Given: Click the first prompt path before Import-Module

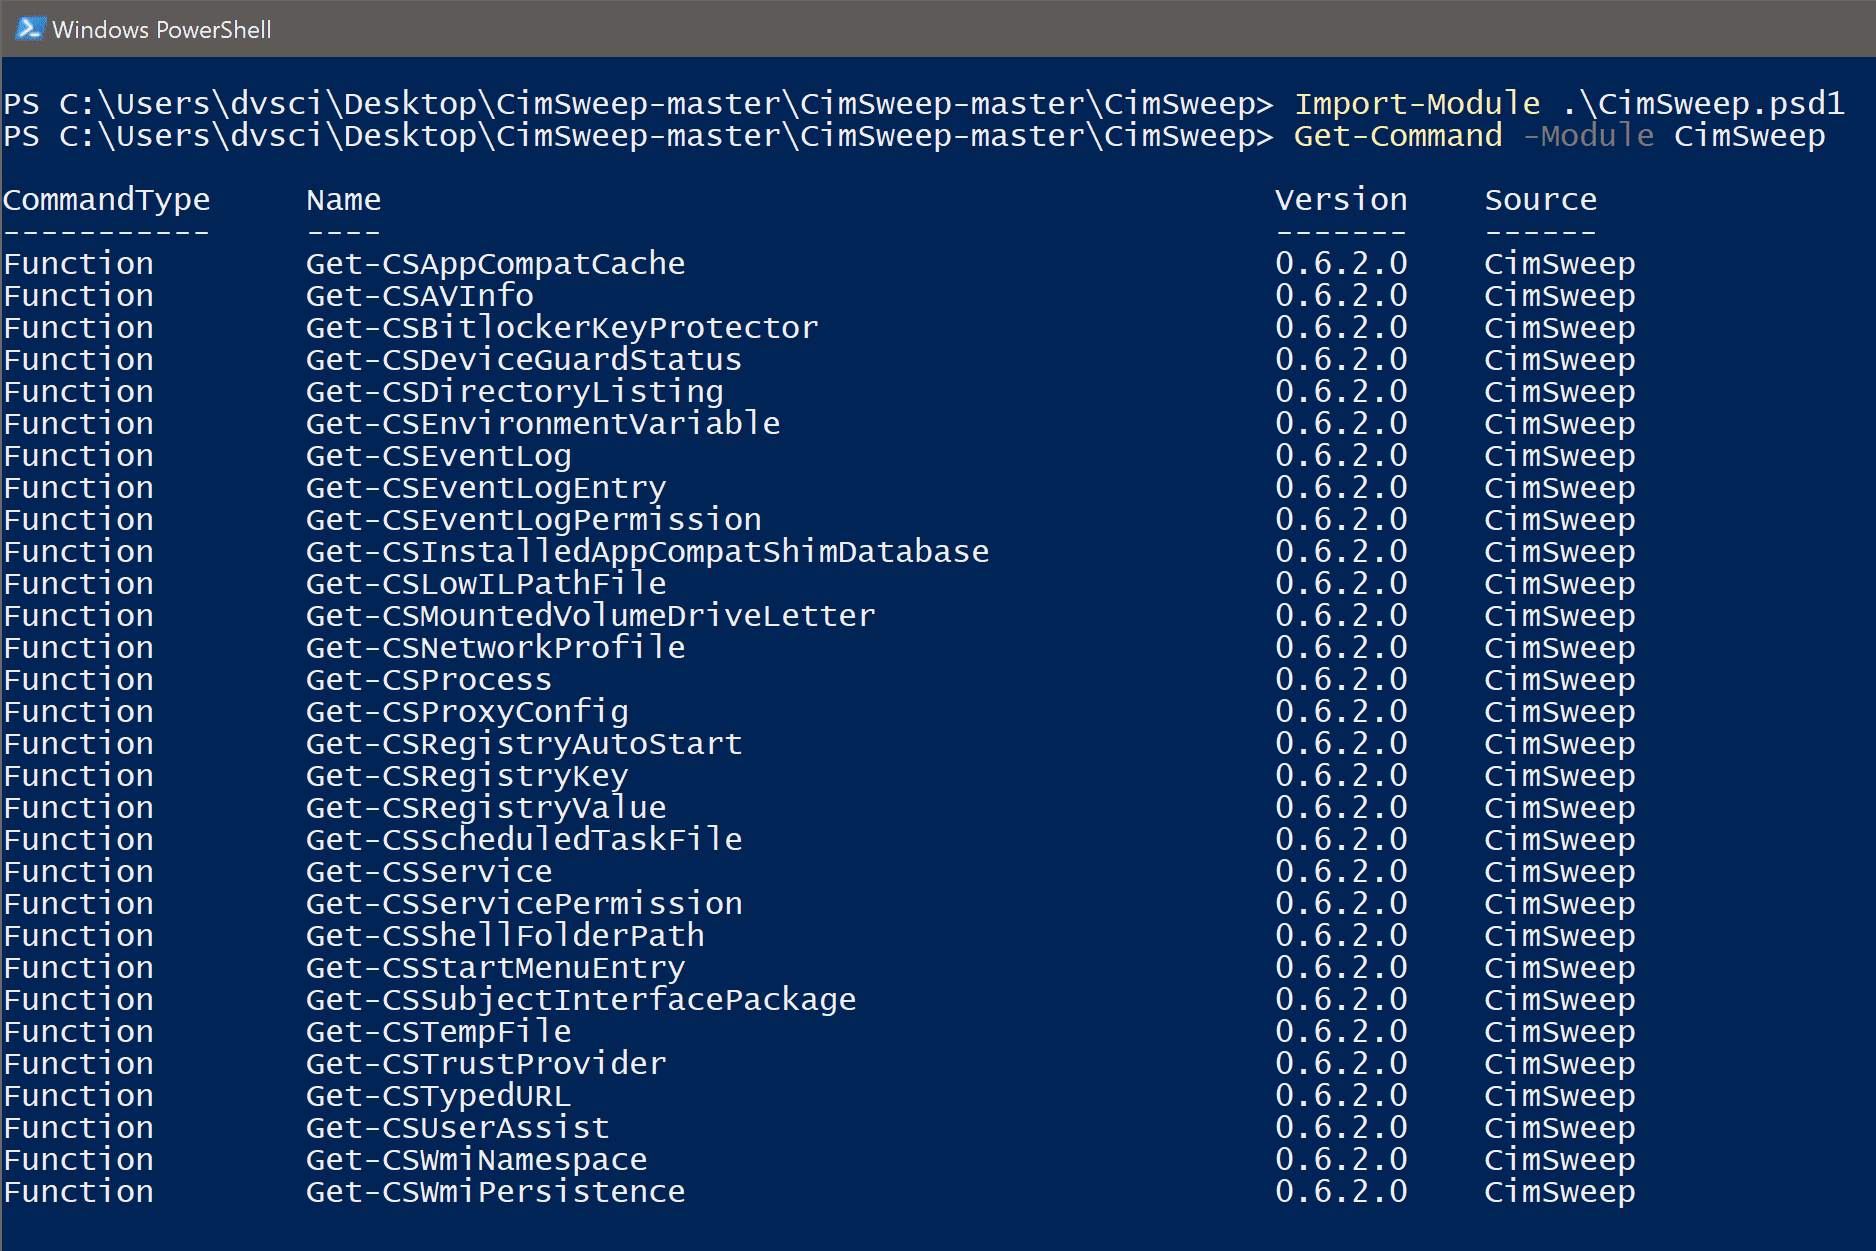Looking at the screenshot, I should pyautogui.click(x=638, y=104).
